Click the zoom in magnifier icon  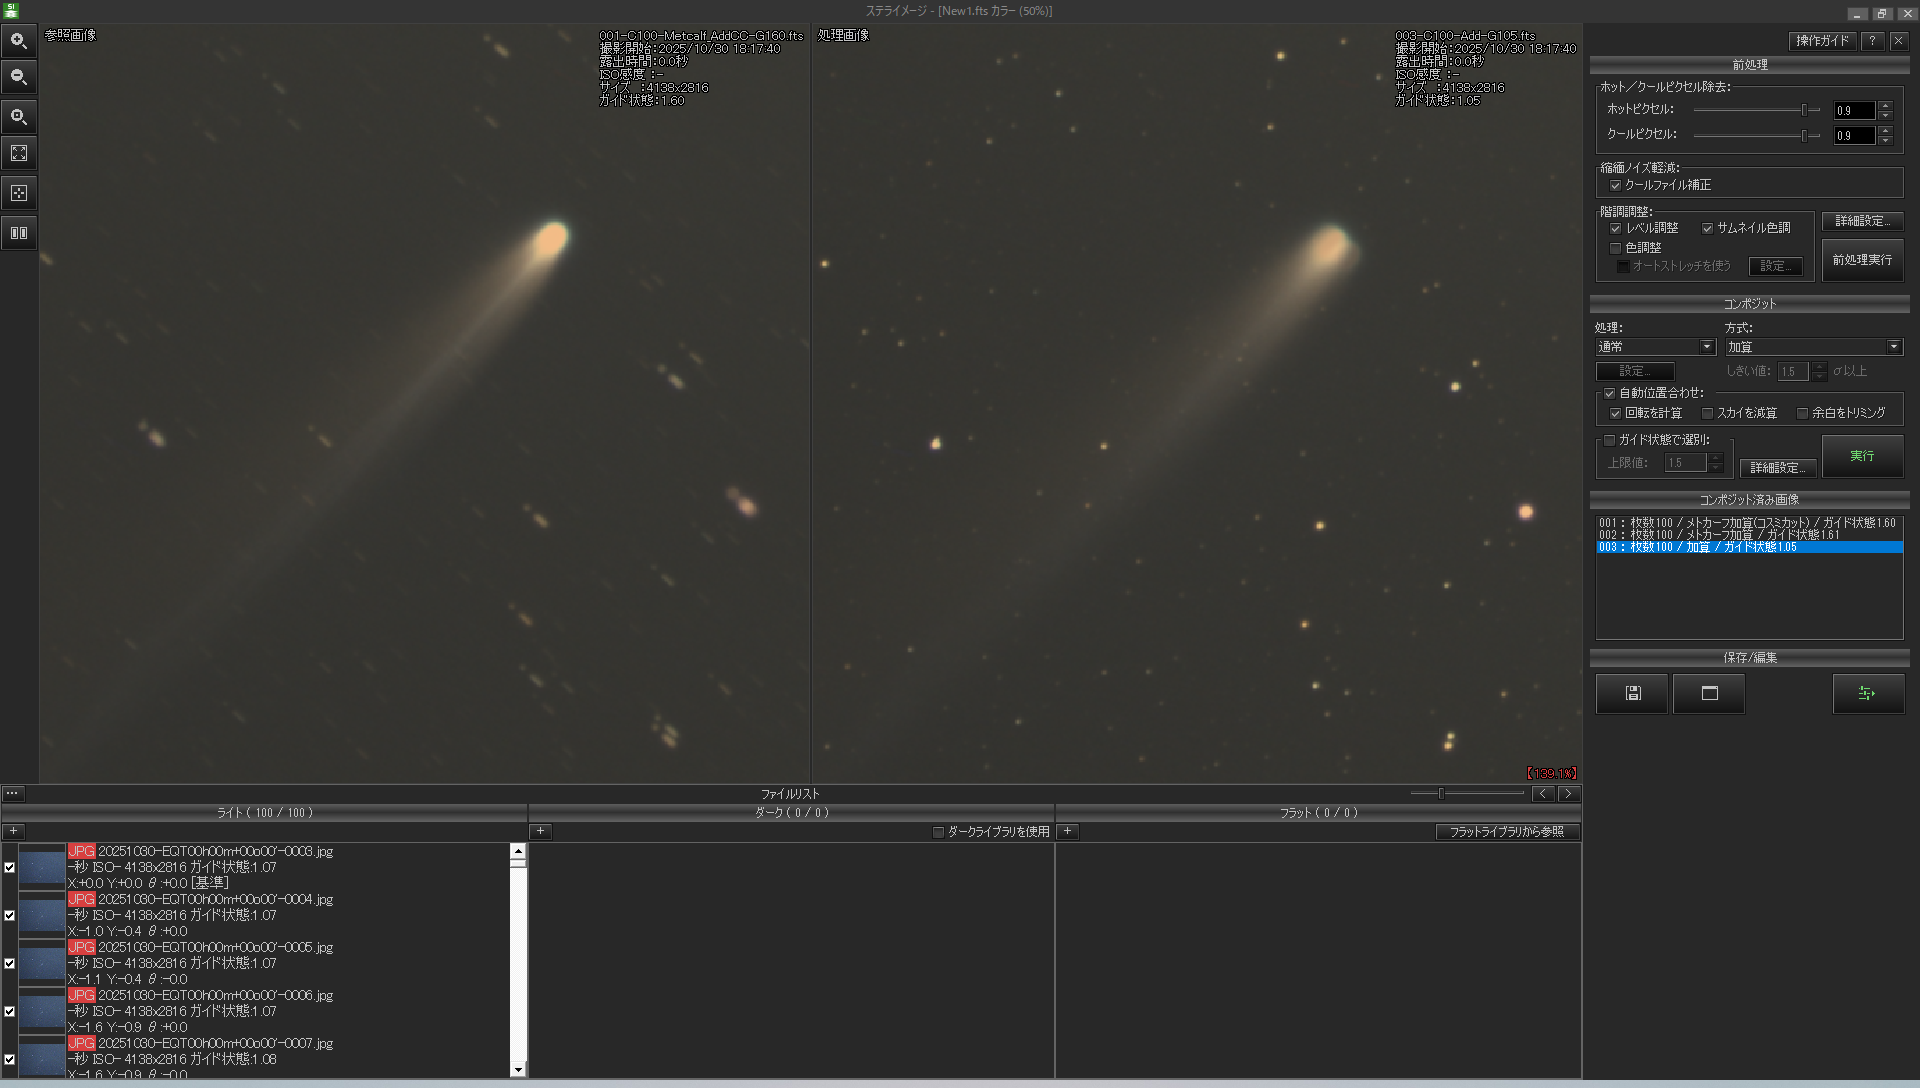[x=18, y=41]
